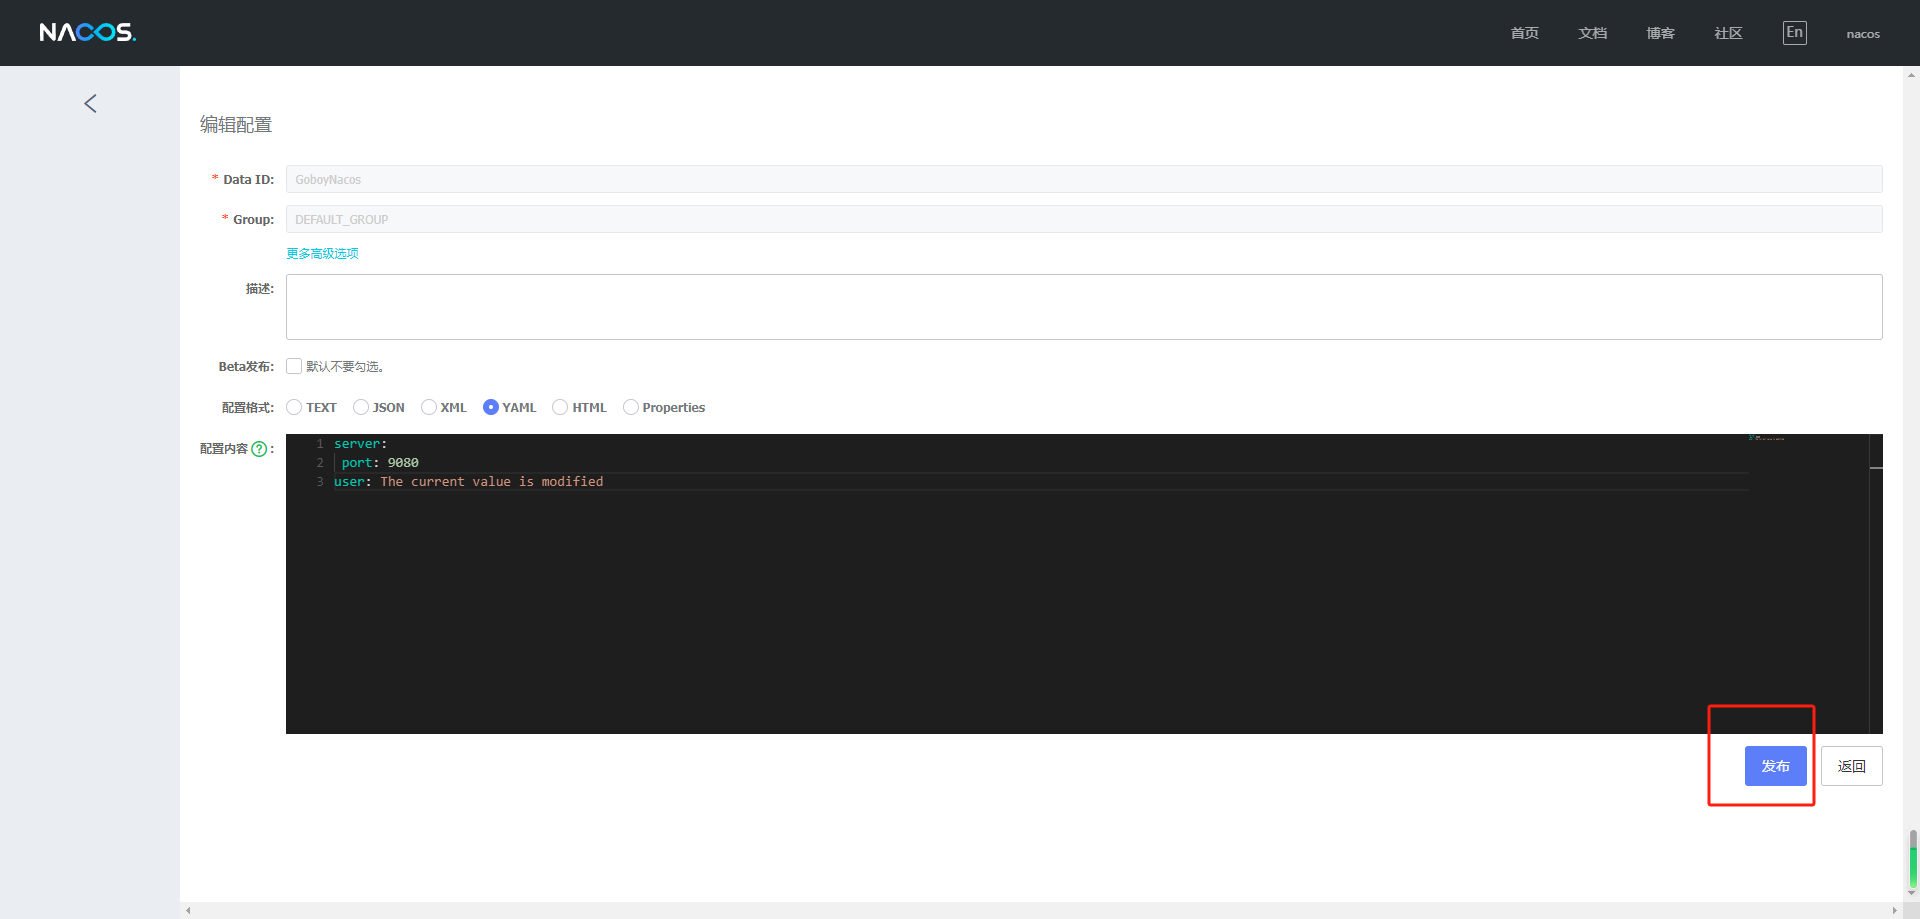Switch language with the En button
1920x919 pixels.
coord(1794,33)
